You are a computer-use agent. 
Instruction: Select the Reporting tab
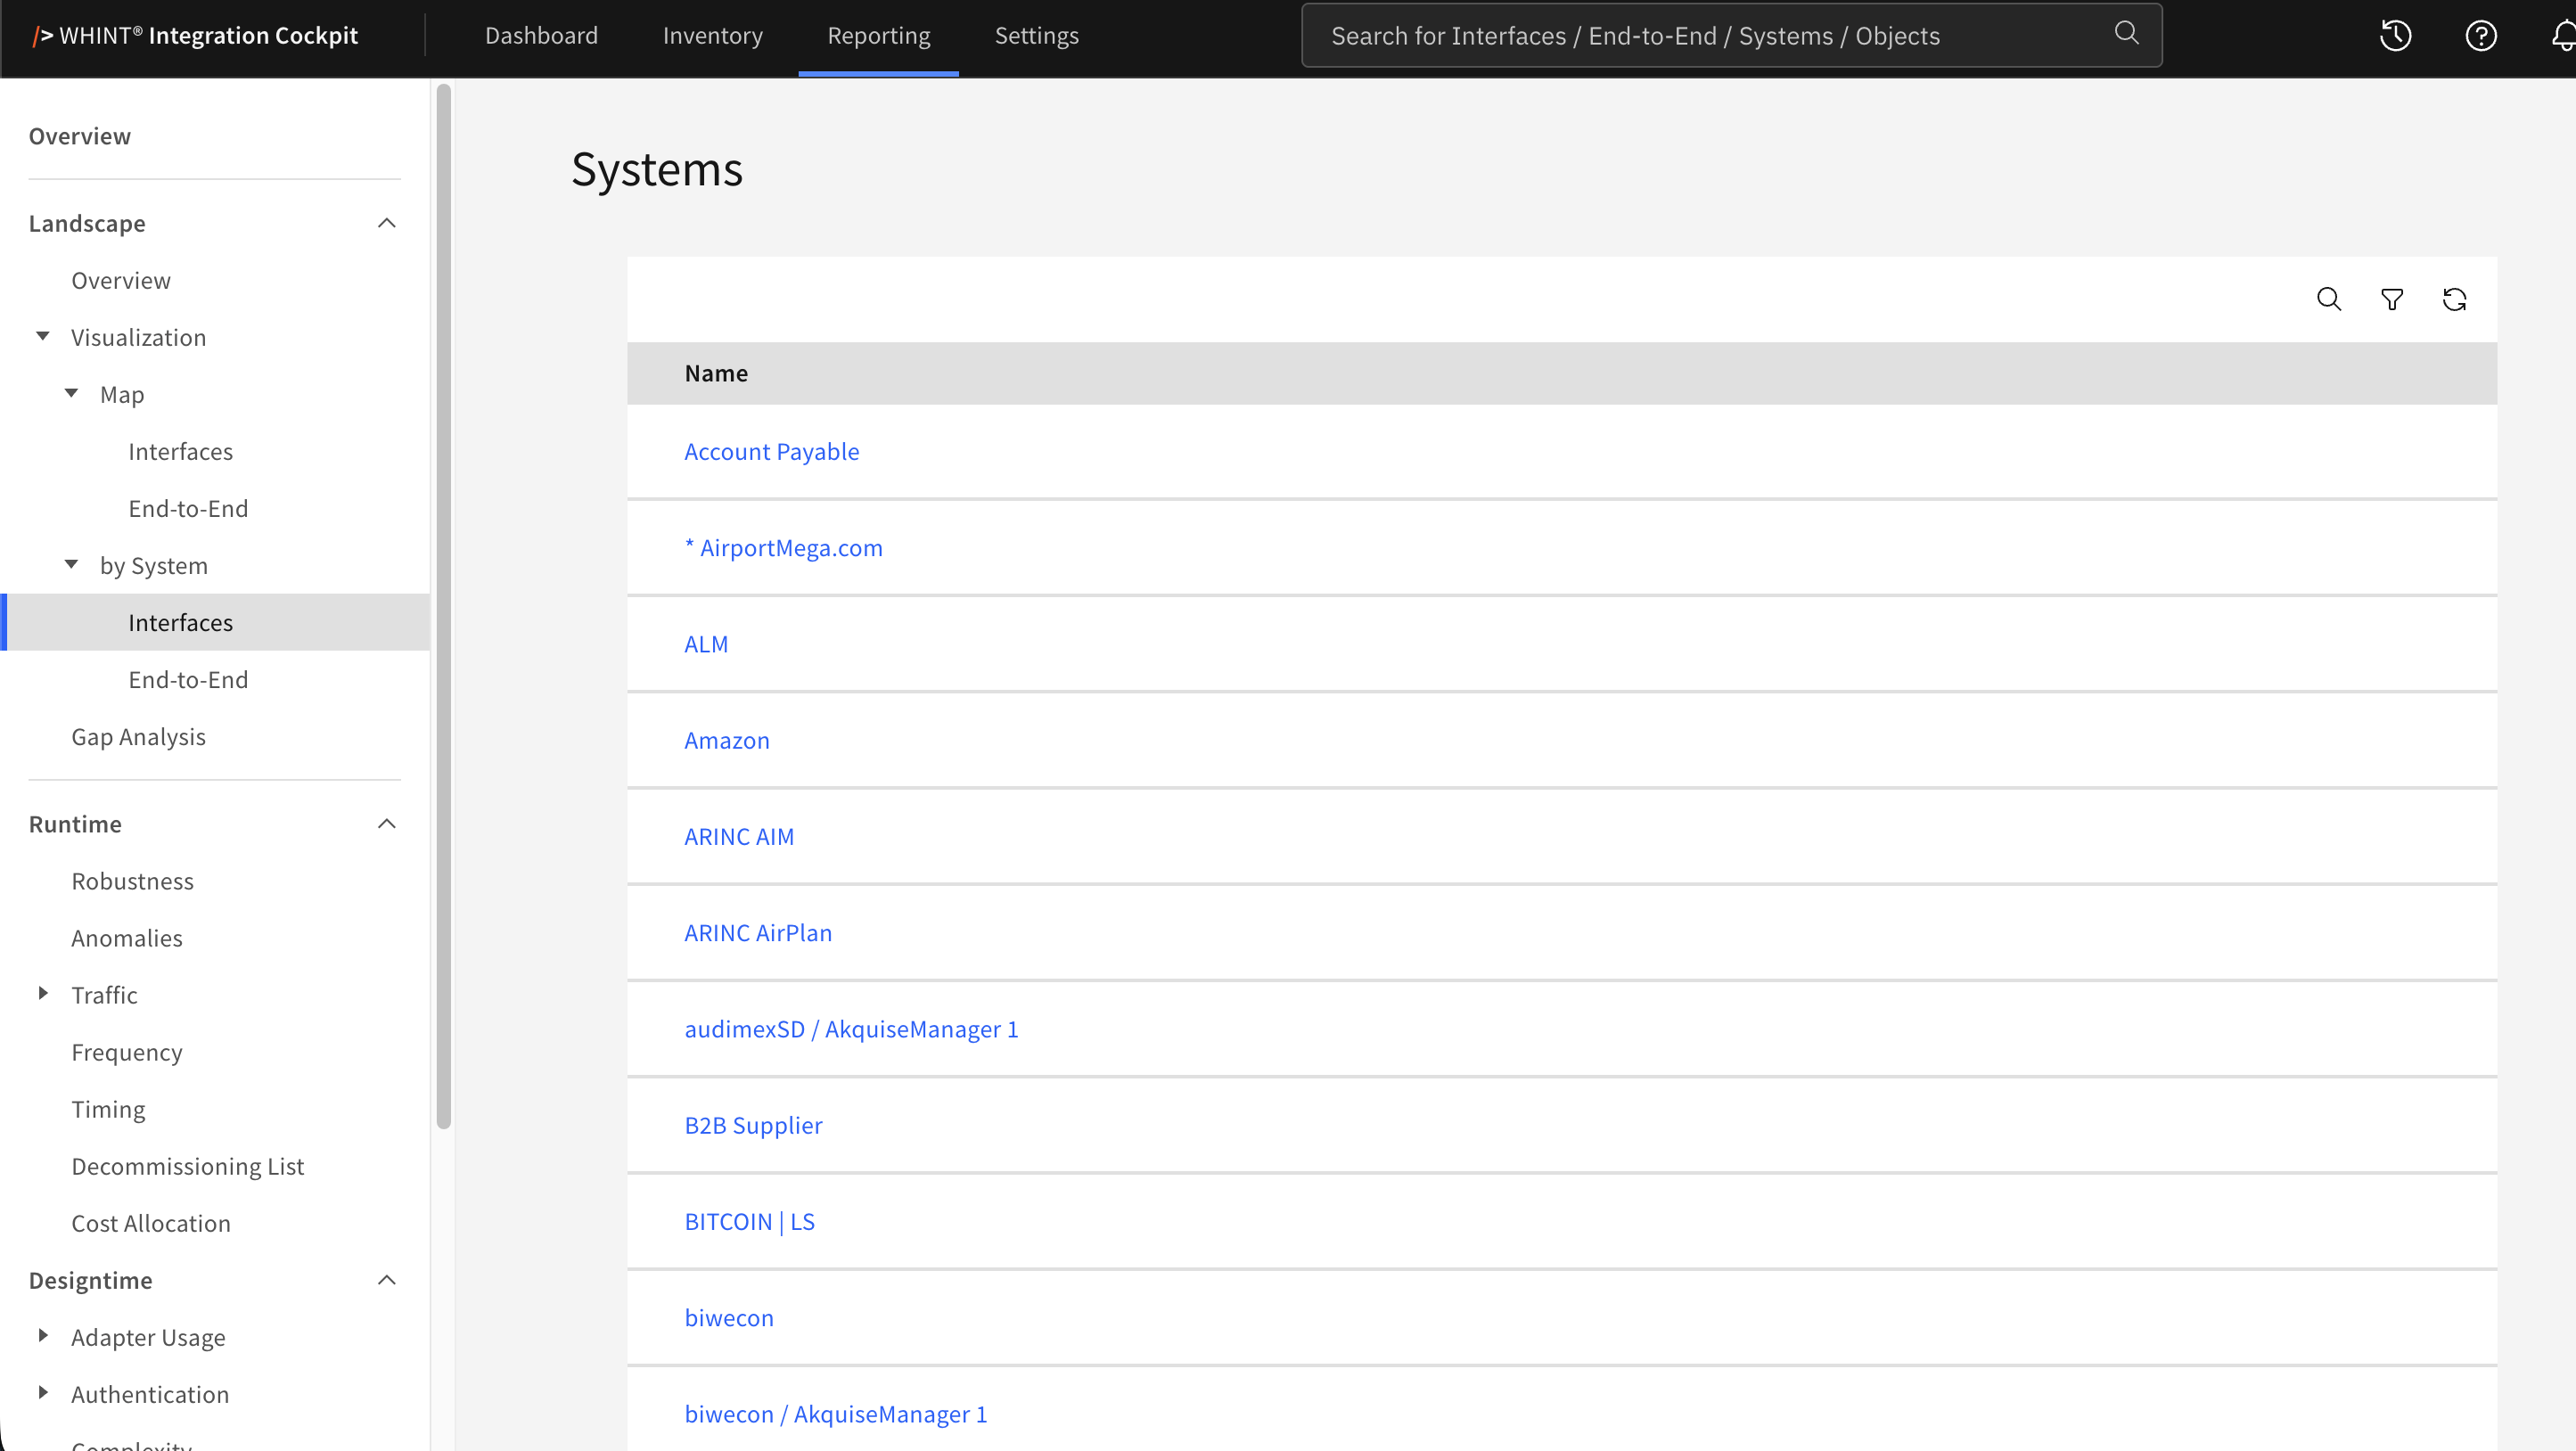[x=879, y=36]
